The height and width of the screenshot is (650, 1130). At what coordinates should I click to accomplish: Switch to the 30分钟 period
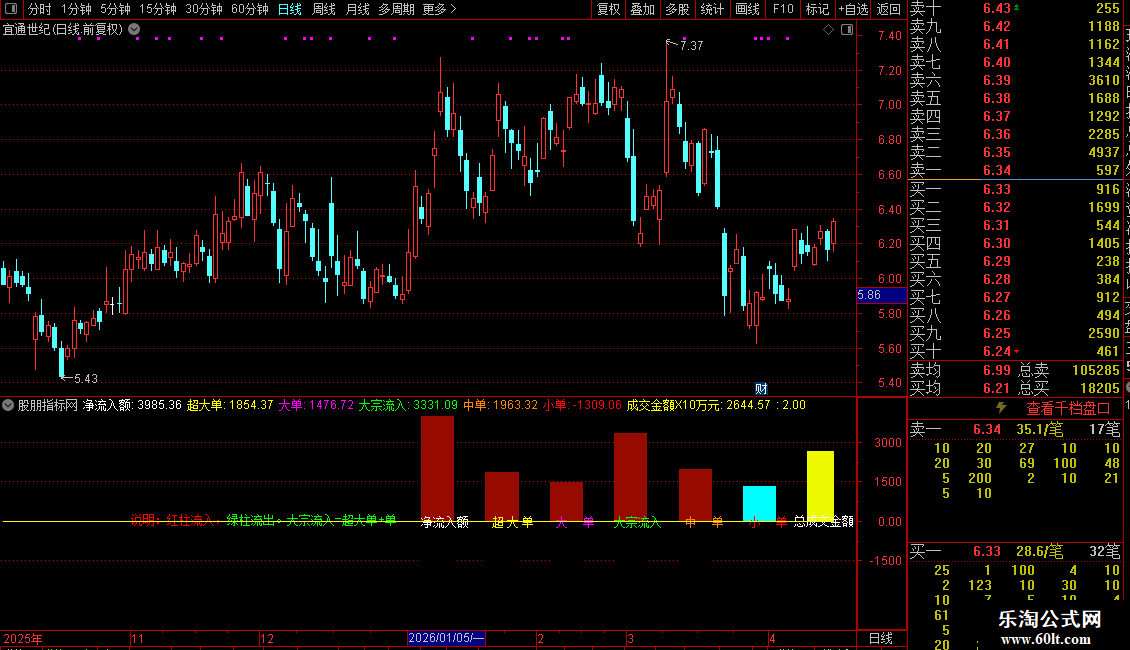pos(204,9)
